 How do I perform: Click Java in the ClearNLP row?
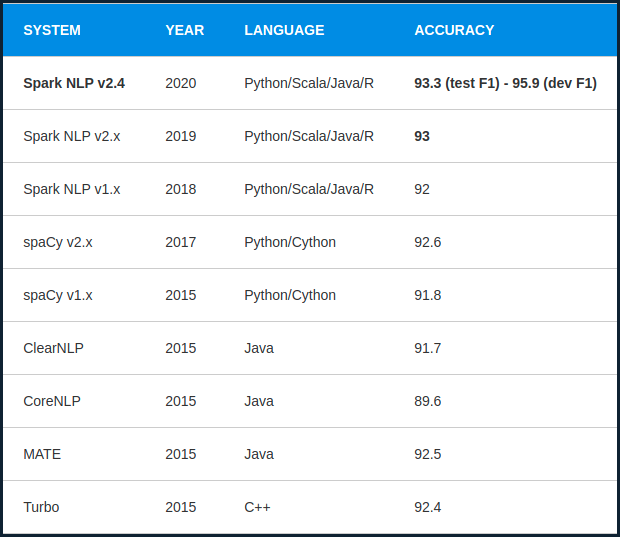click(x=259, y=348)
